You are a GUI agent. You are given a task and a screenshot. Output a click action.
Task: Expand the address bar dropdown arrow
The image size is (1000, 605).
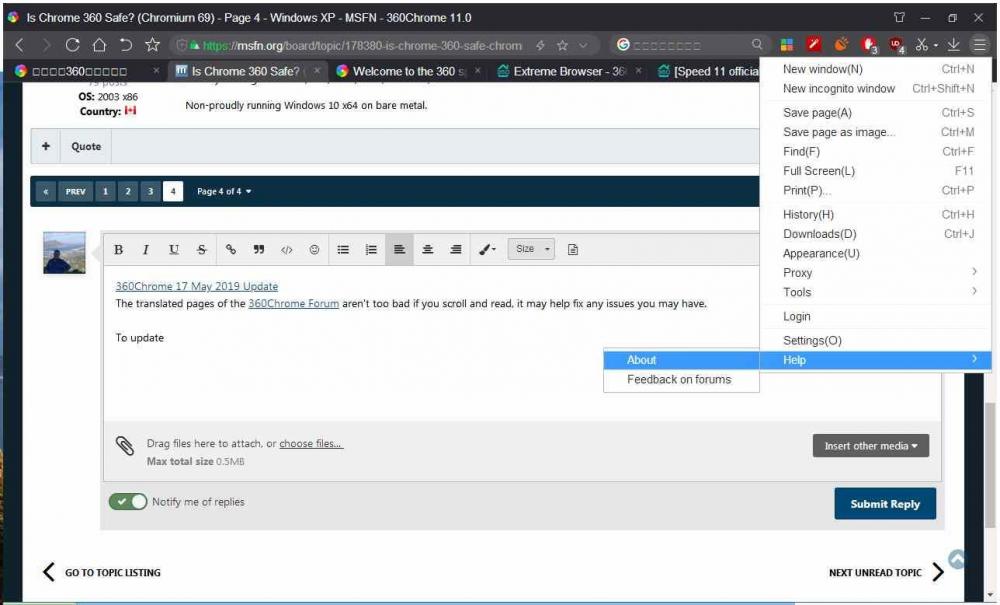[x=583, y=45]
